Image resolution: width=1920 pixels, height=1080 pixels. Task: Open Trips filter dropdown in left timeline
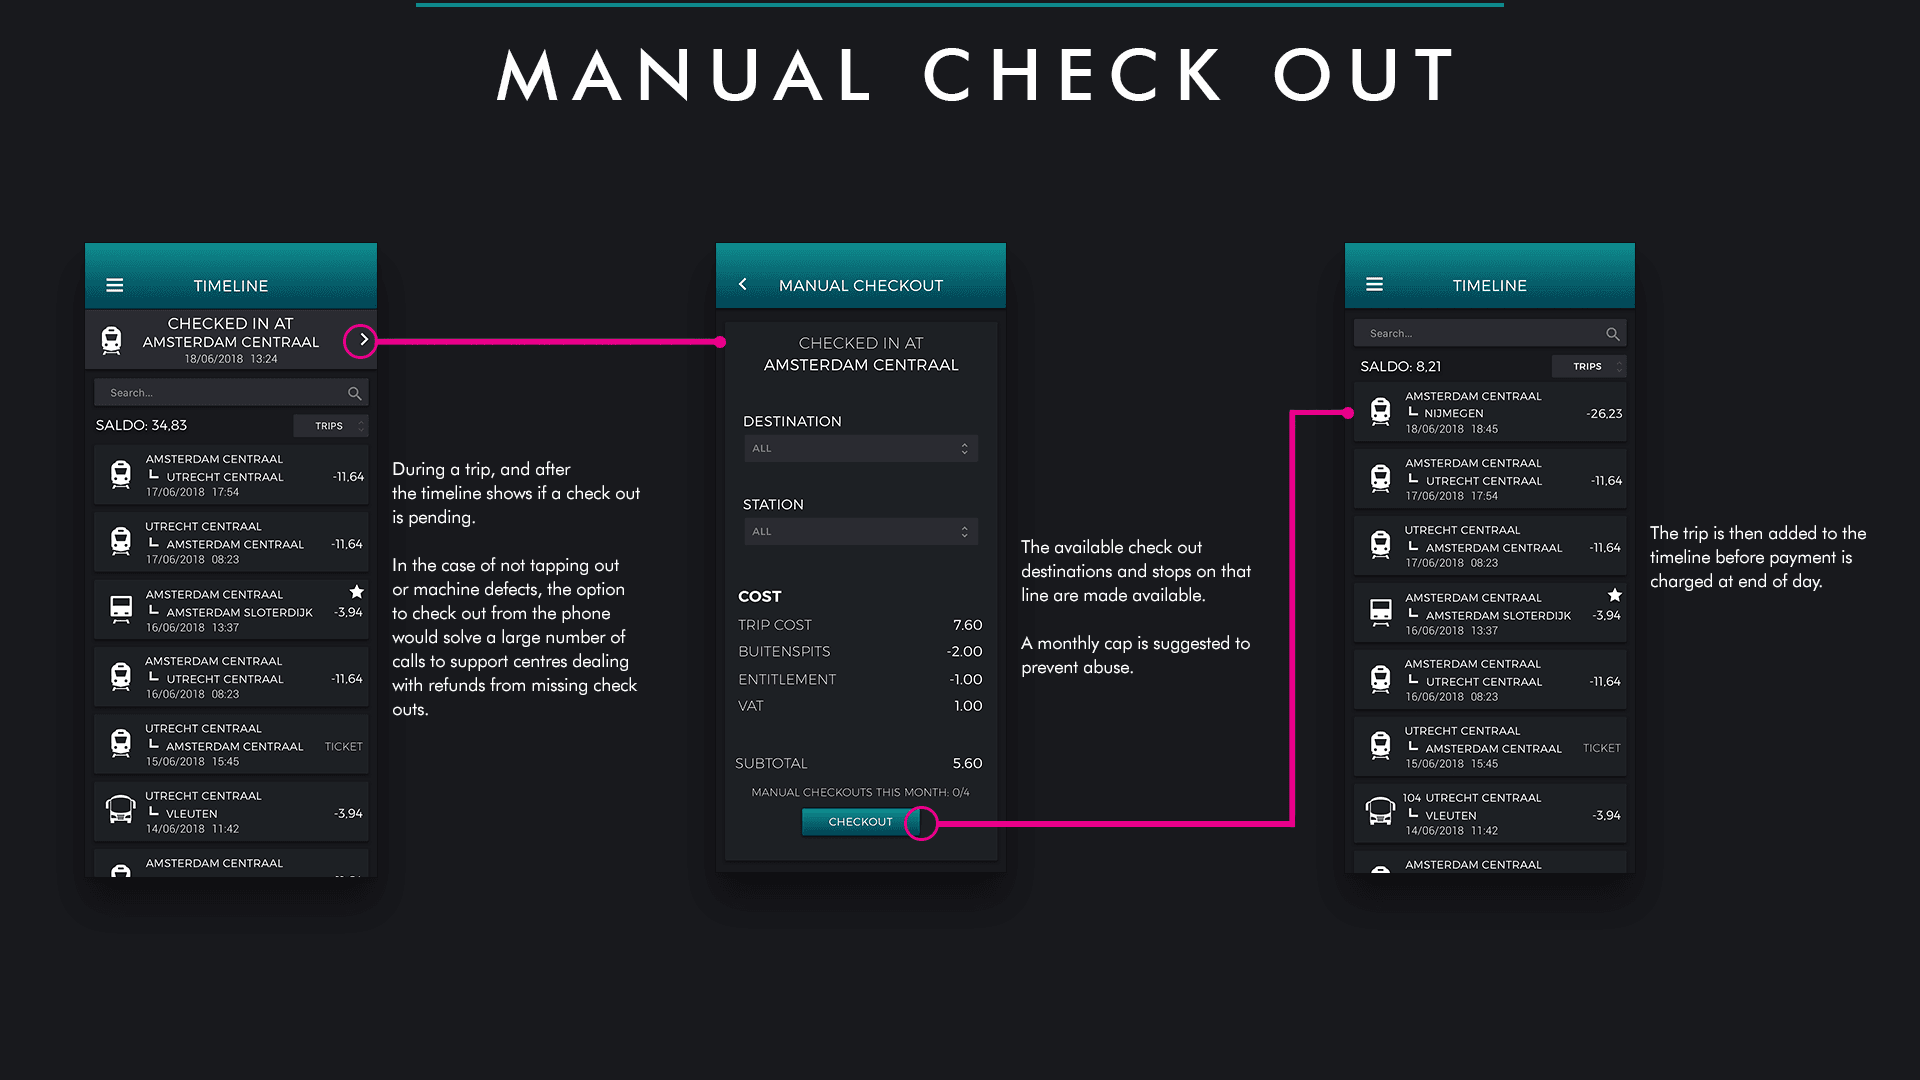(x=332, y=426)
